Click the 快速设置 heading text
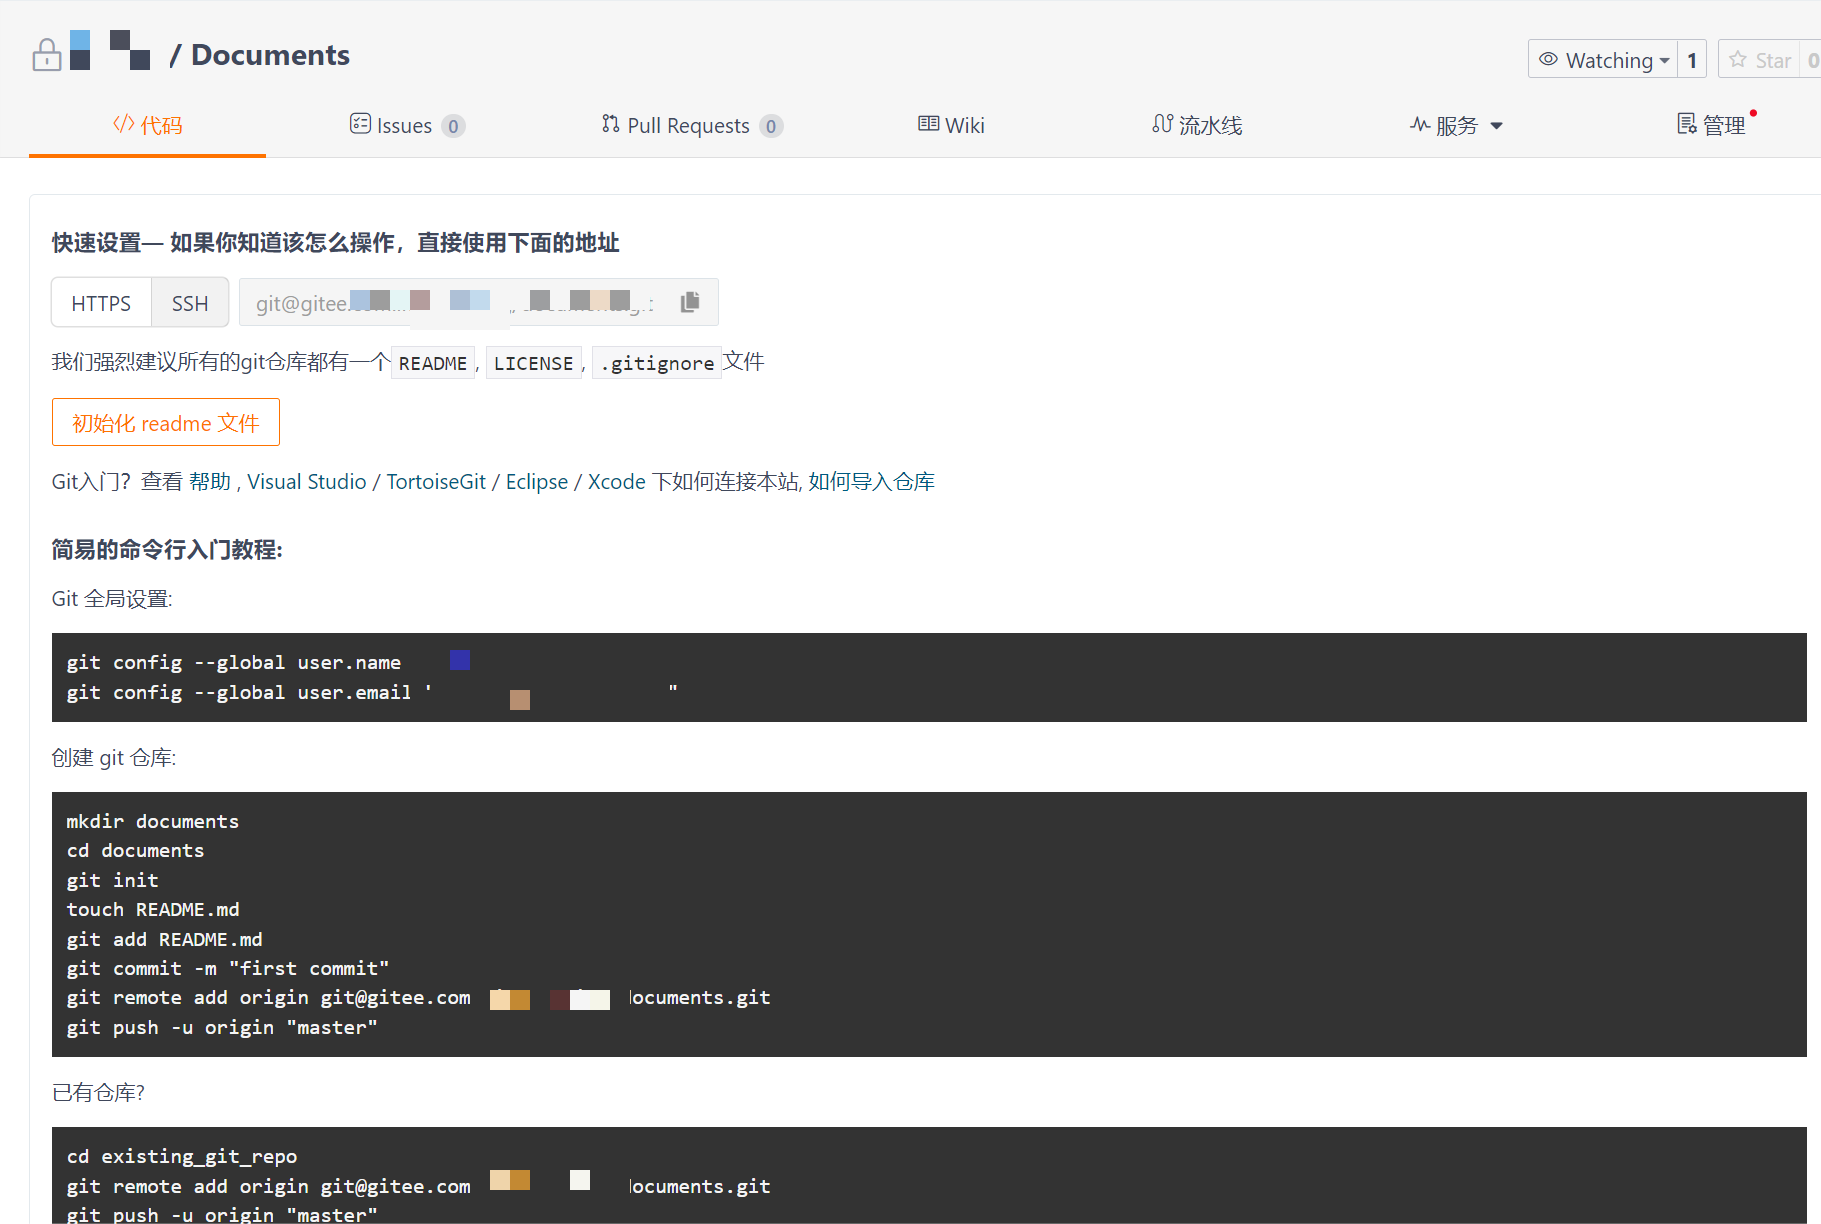 (335, 243)
